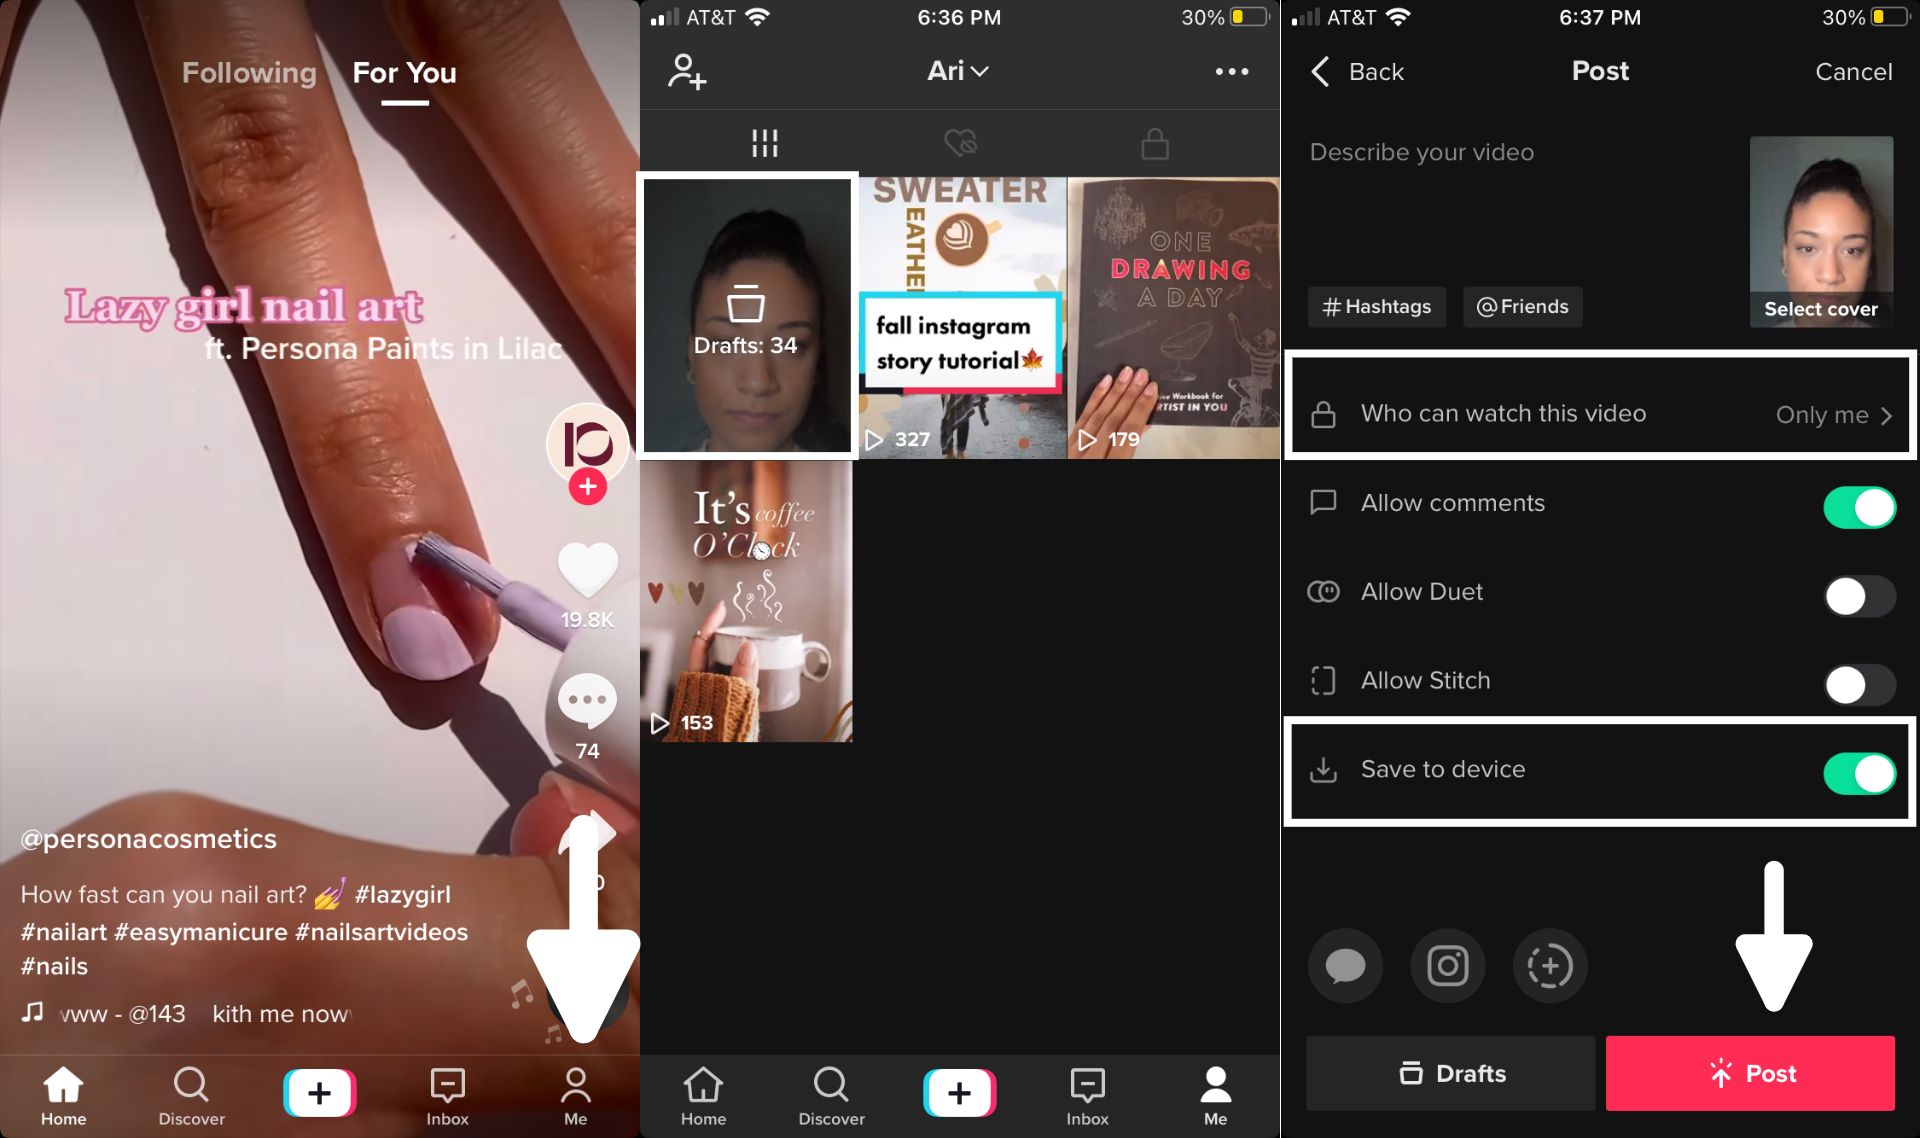1920x1138 pixels.
Task: Tap the three dots overflow menu top right
Action: (1232, 70)
